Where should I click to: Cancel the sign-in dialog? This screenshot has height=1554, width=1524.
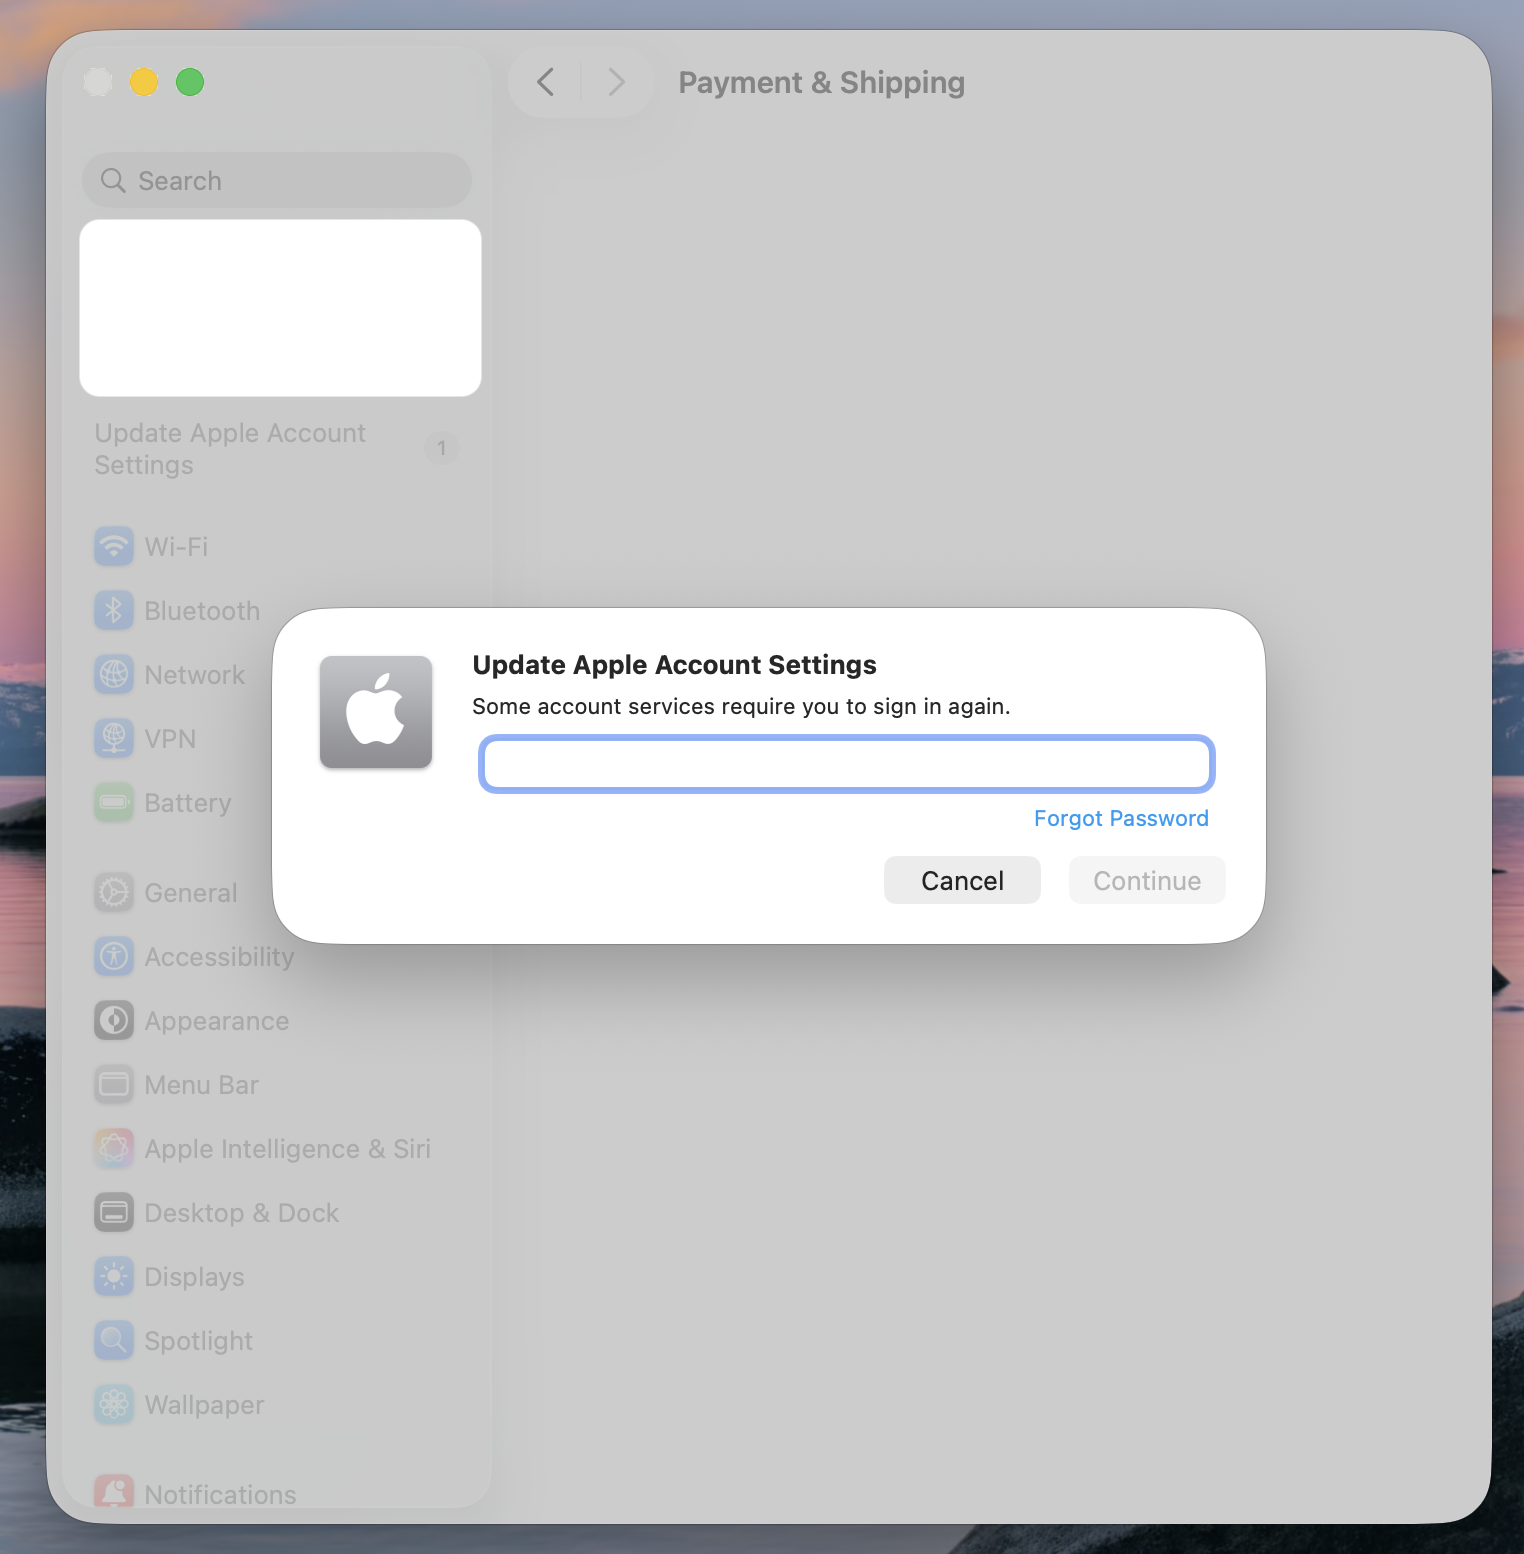point(962,880)
